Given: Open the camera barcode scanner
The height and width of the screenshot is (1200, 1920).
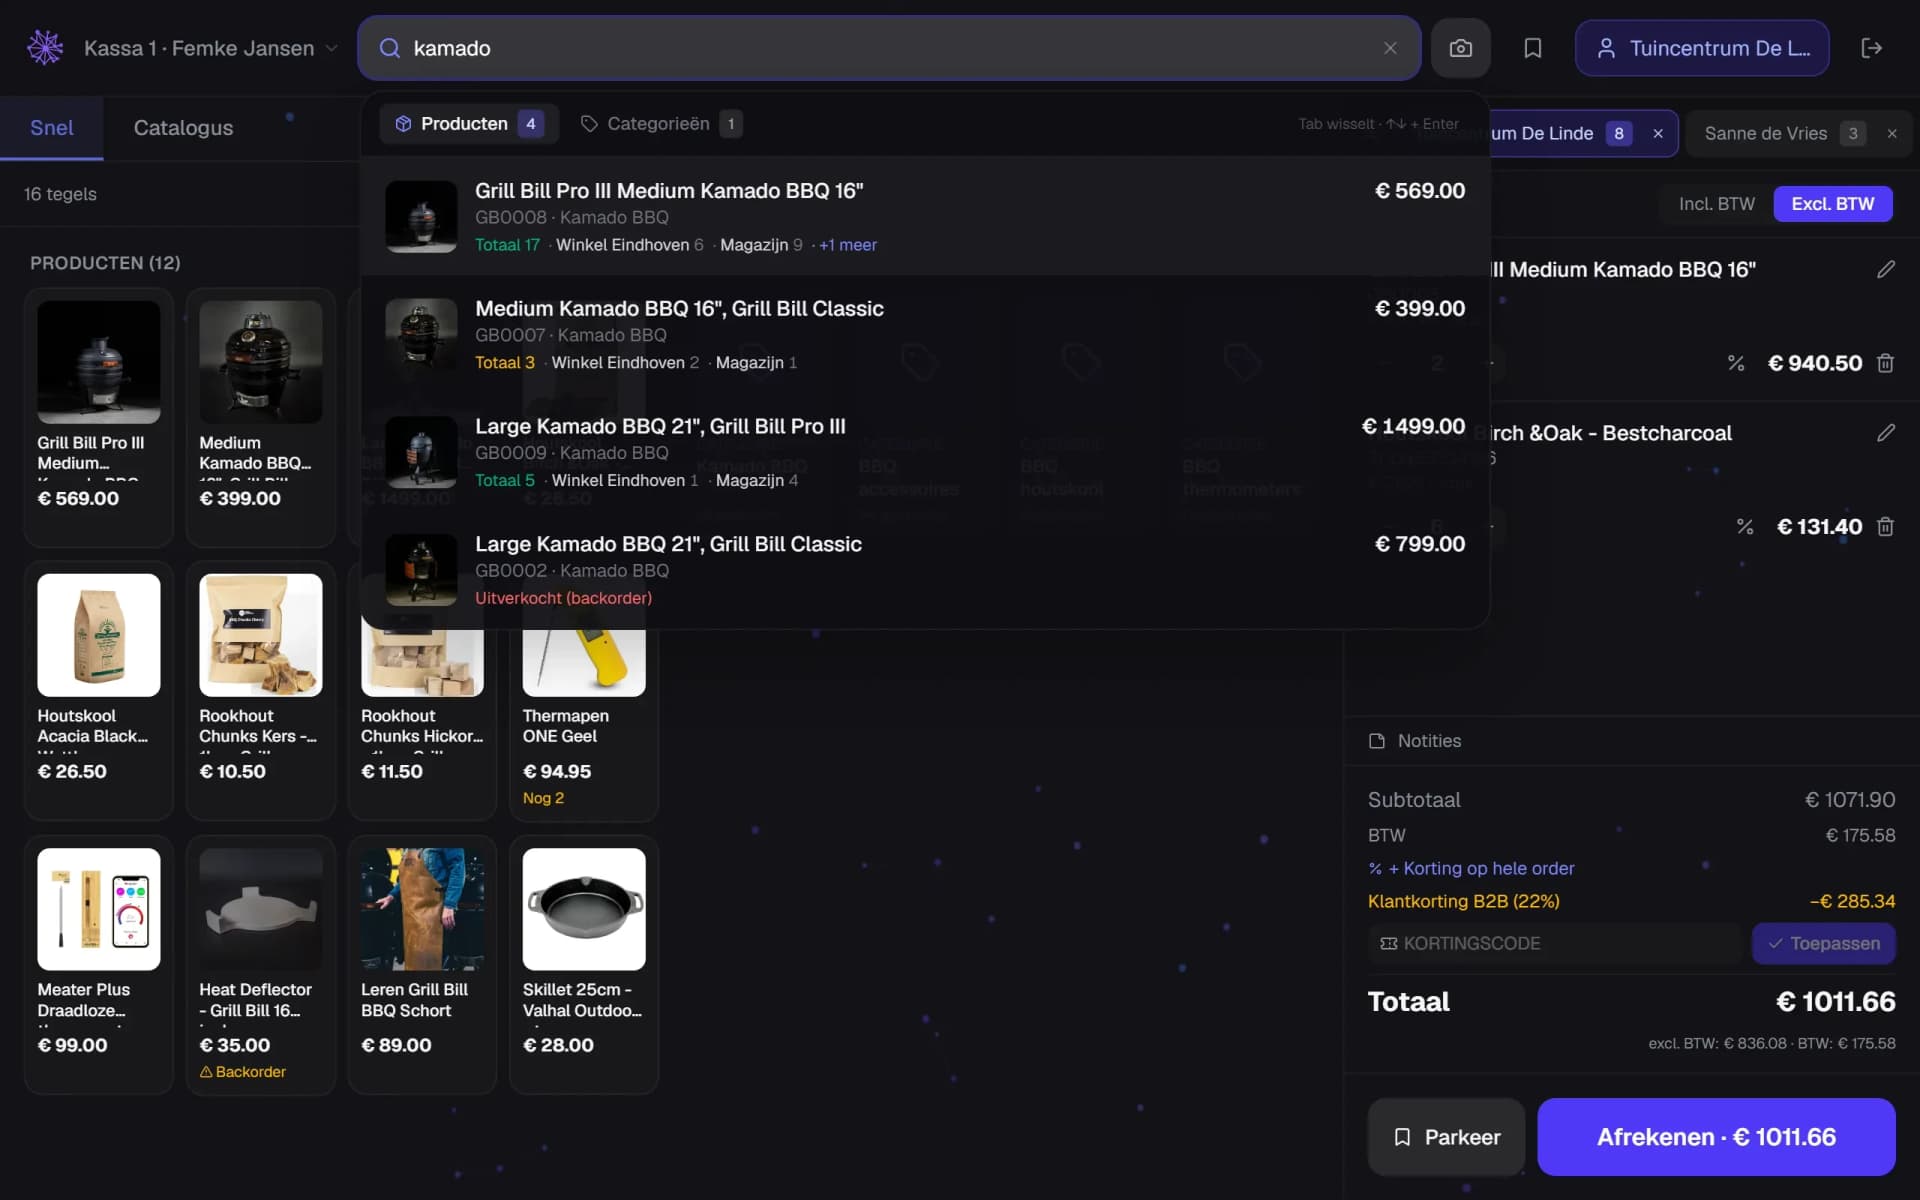Looking at the screenshot, I should click(1460, 48).
